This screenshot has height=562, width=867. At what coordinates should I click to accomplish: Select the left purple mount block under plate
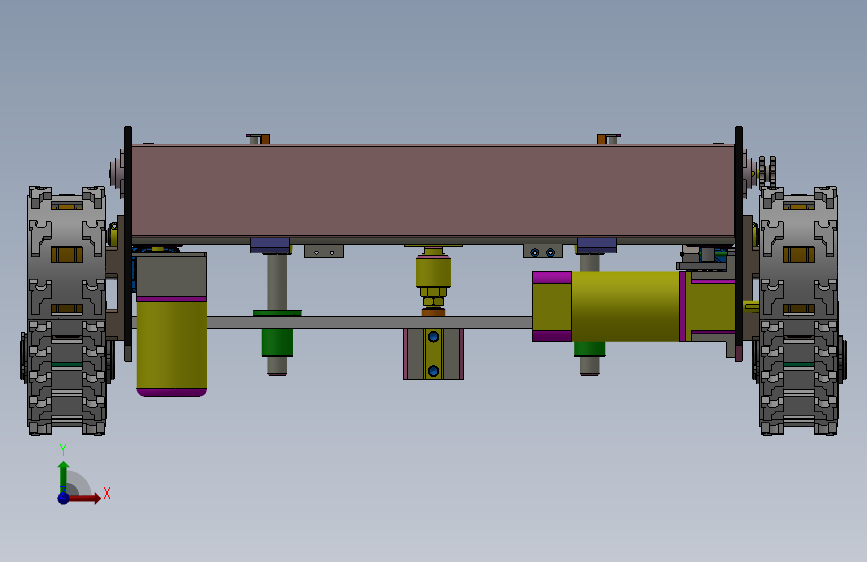[x=270, y=245]
